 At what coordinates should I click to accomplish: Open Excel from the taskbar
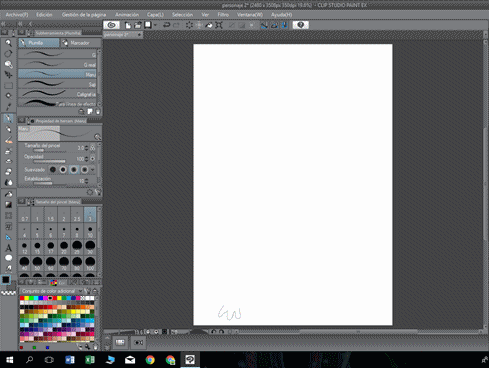90,360
